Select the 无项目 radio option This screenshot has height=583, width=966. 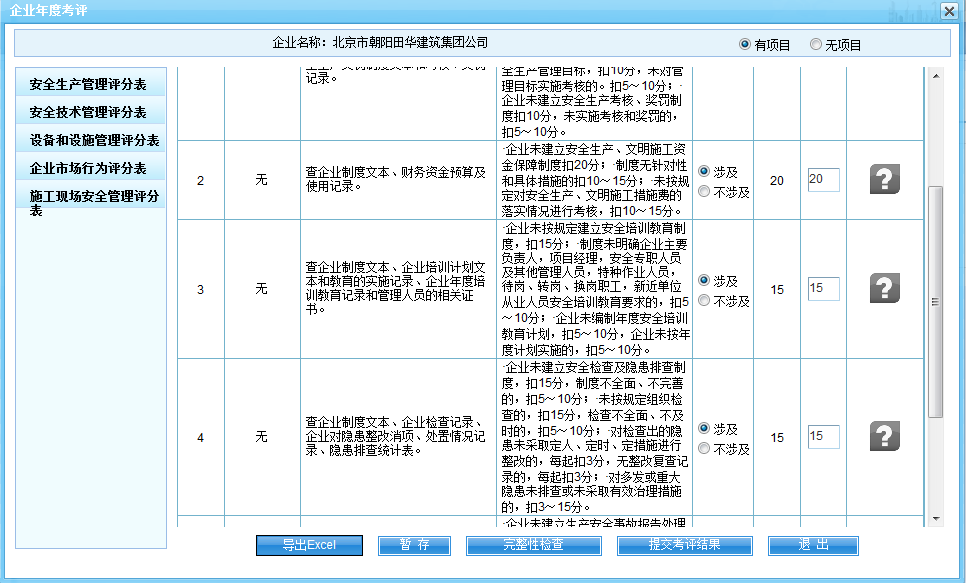point(816,45)
